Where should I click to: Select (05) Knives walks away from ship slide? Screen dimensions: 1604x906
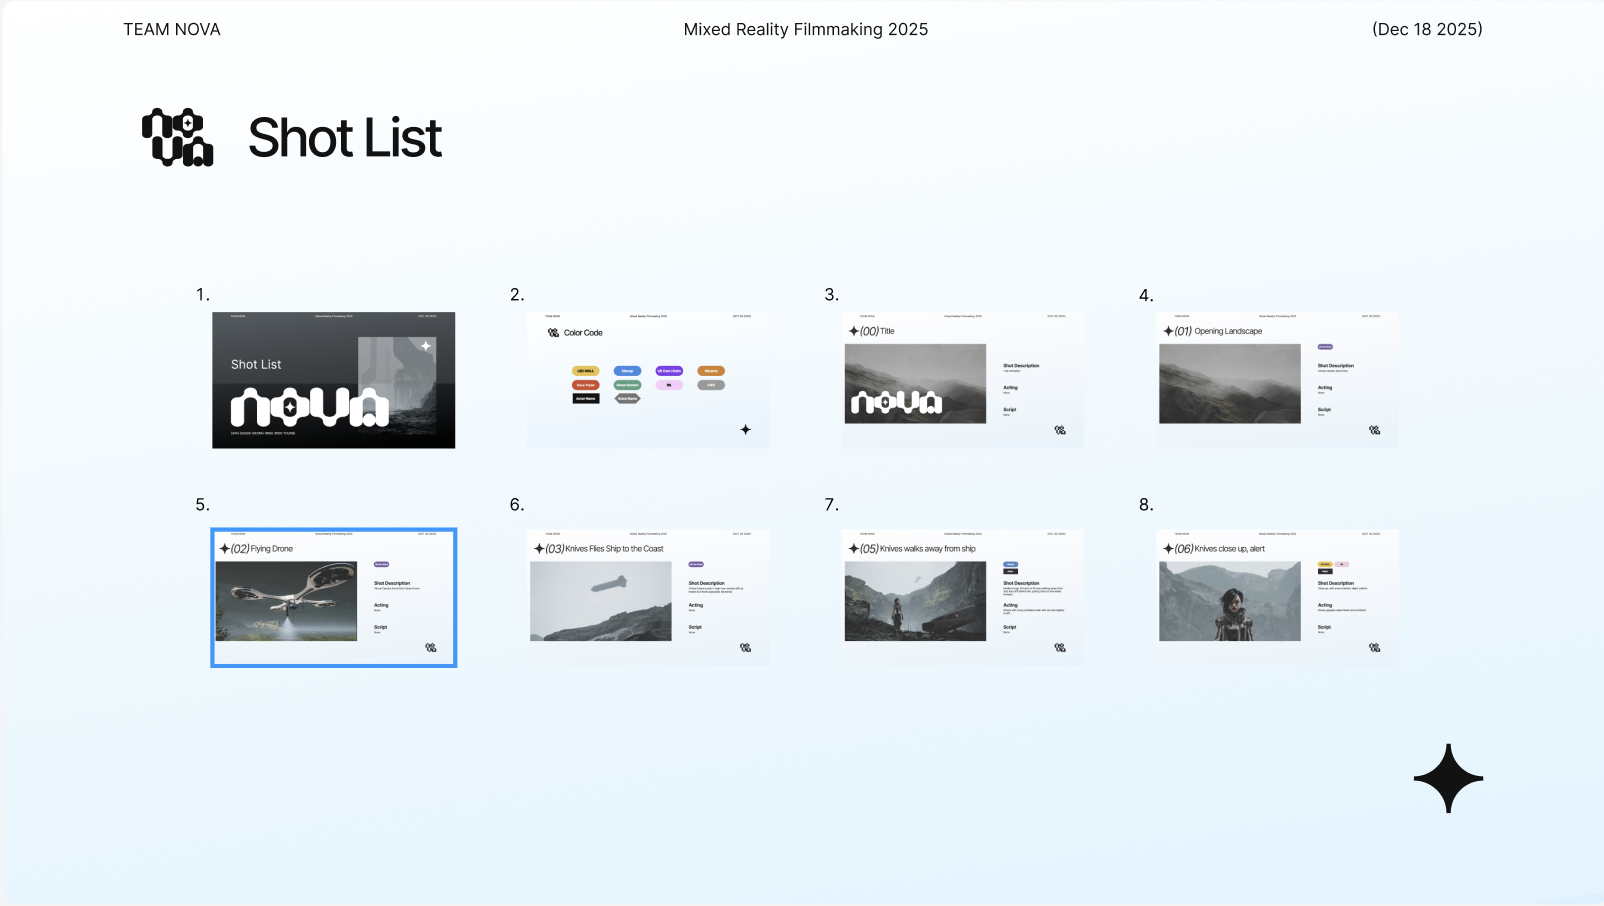[x=962, y=597]
